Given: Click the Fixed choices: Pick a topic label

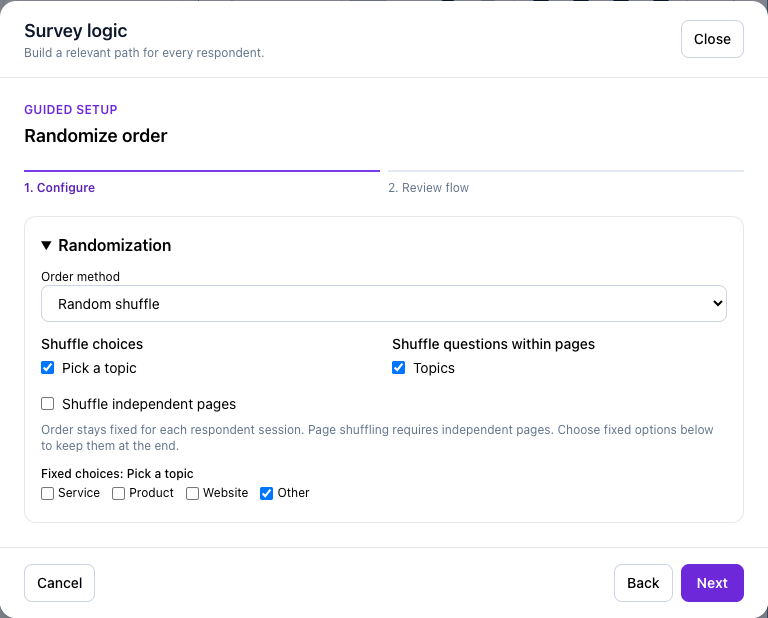Looking at the screenshot, I should point(117,474).
